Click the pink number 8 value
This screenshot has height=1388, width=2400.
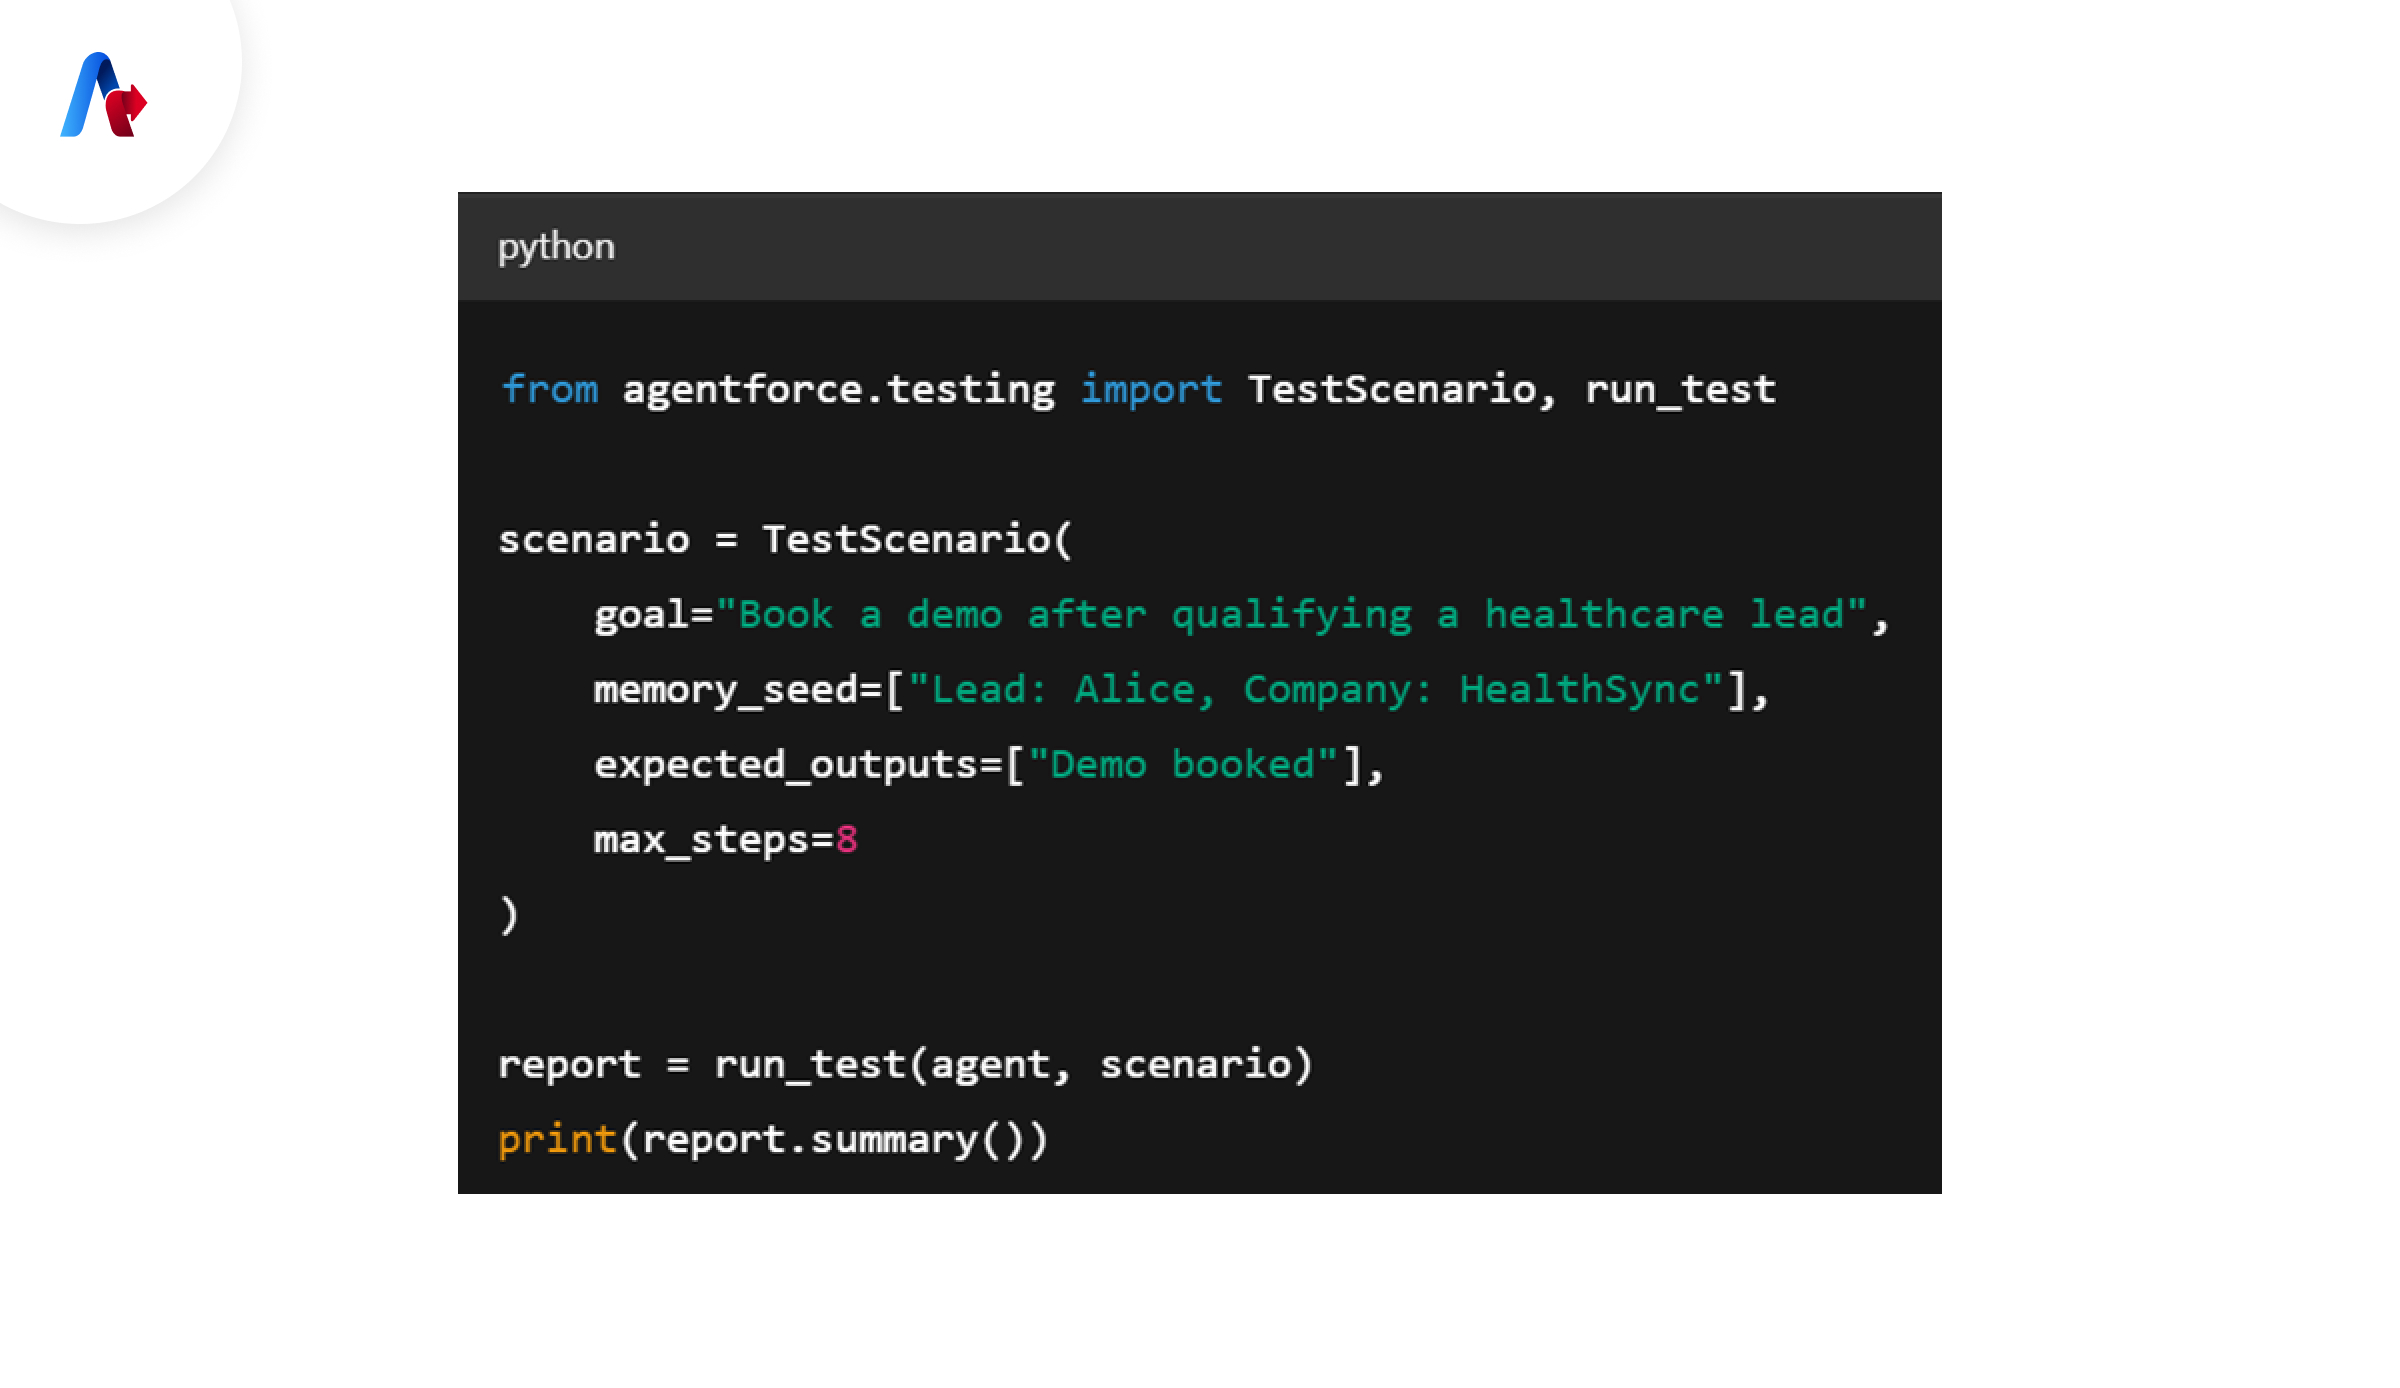coord(847,840)
